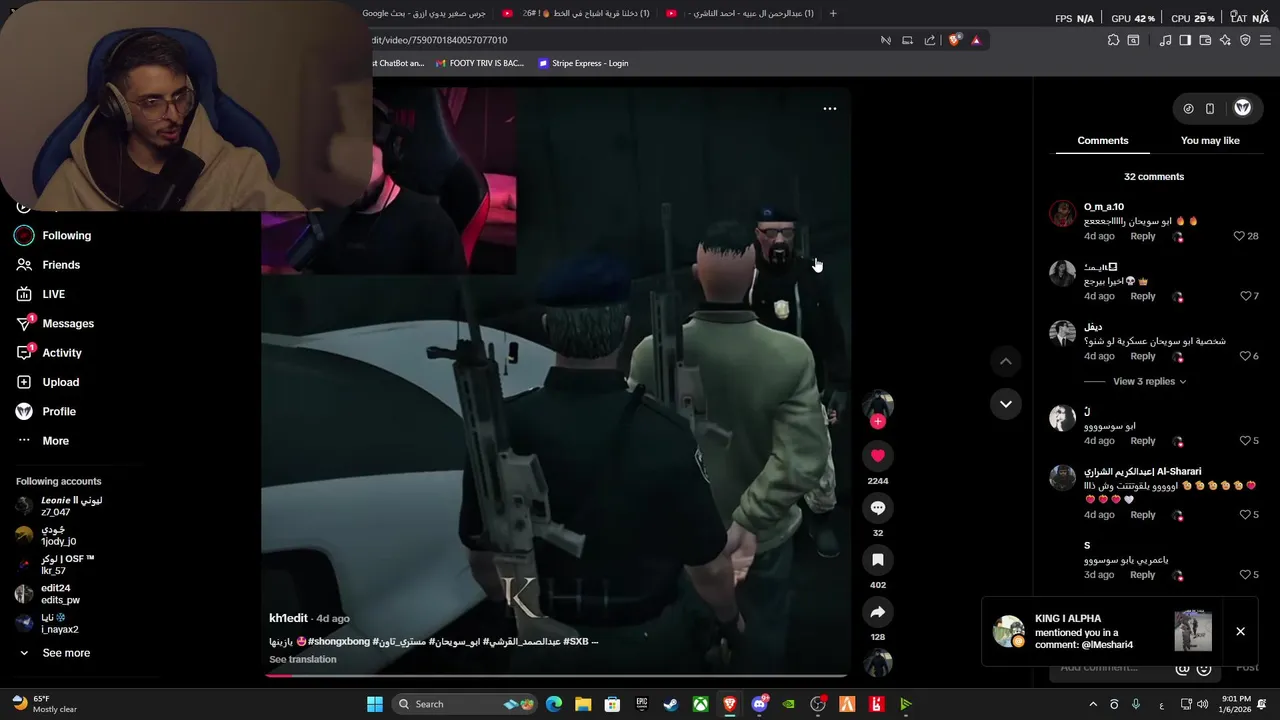Like the comment with 7 likes
1280x720 pixels.
1244,296
